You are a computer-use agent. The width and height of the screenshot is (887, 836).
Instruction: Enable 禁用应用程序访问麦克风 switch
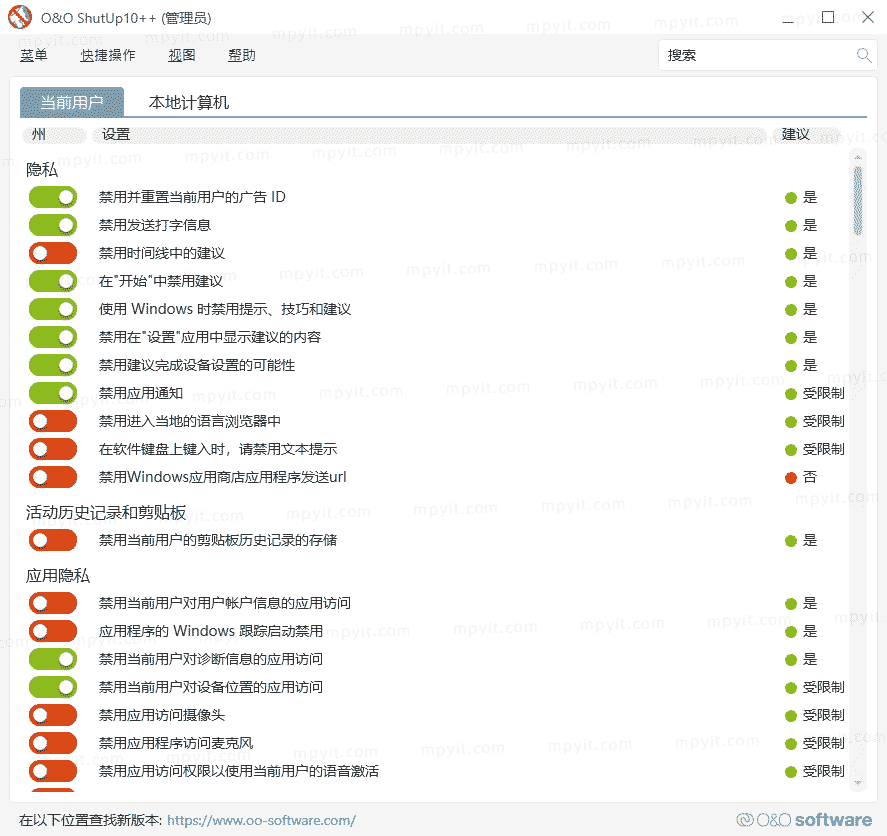tap(53, 743)
